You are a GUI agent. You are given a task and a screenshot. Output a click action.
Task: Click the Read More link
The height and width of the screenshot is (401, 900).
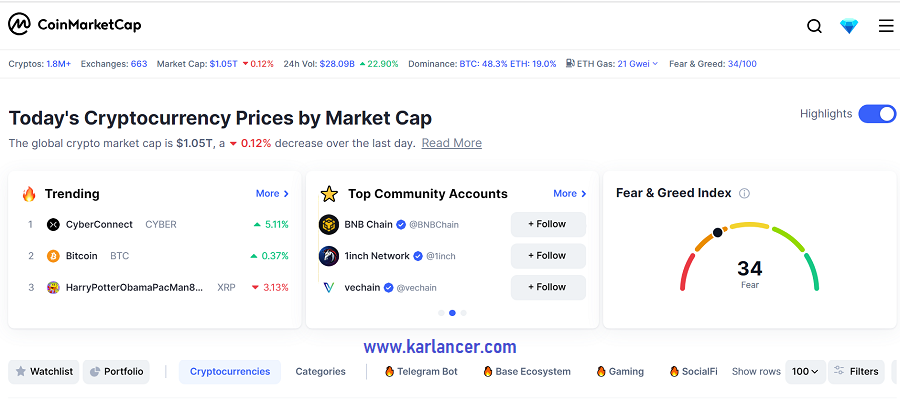pos(452,143)
